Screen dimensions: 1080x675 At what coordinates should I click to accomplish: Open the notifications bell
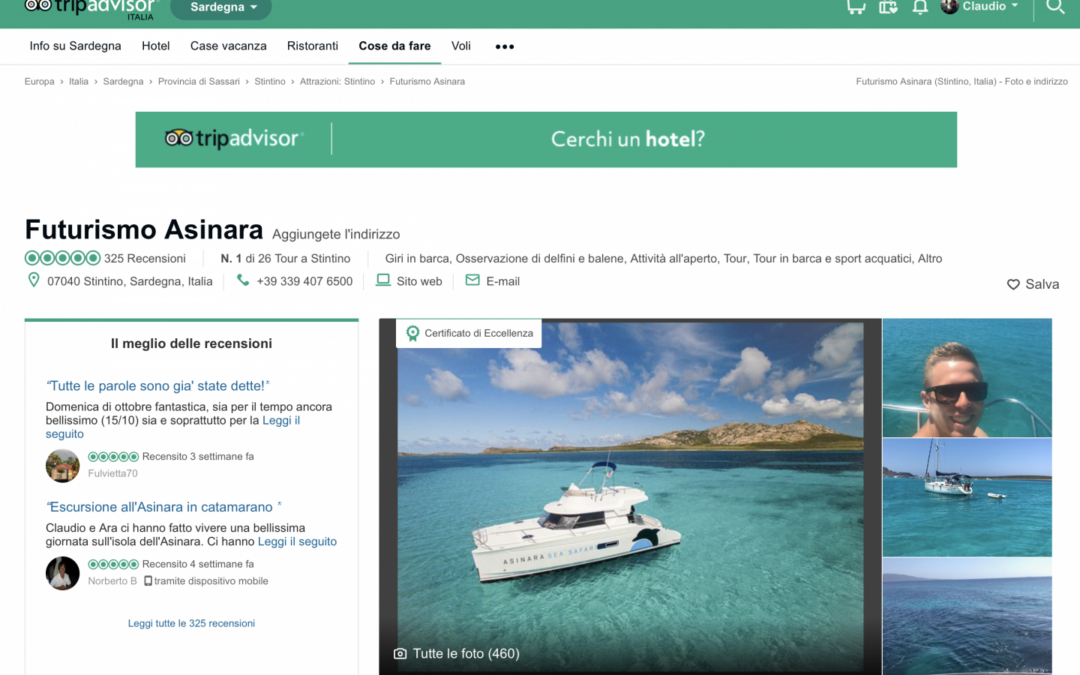pyautogui.click(x=920, y=7)
